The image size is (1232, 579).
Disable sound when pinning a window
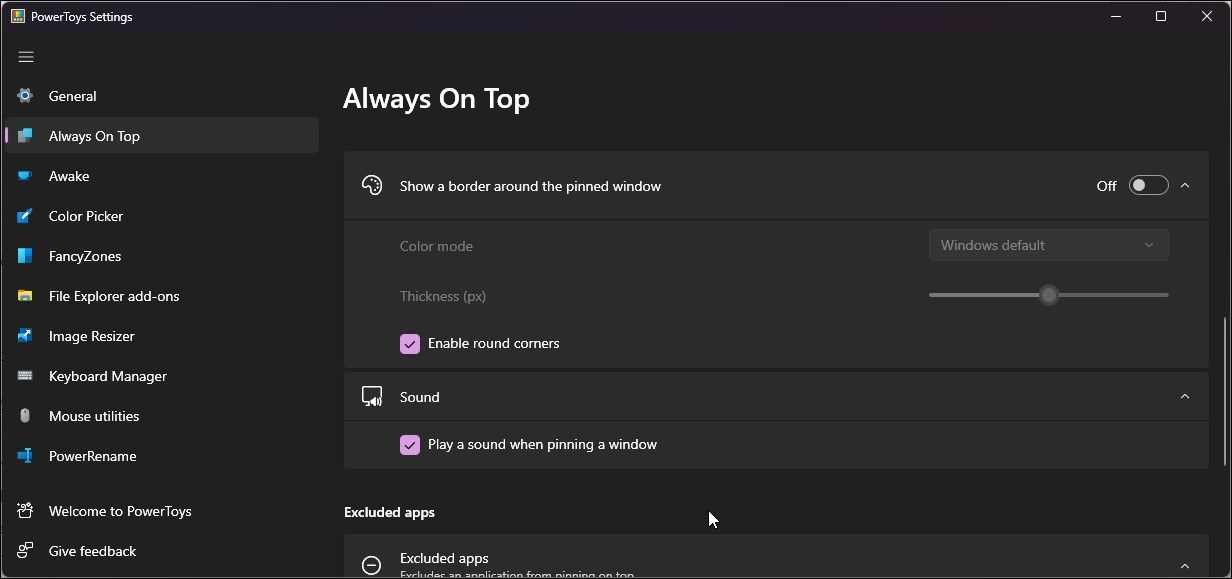(x=410, y=444)
